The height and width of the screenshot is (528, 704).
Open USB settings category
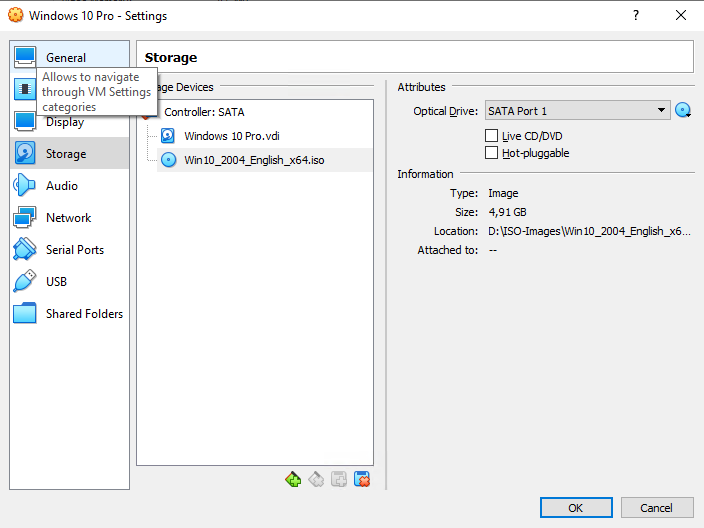(x=70, y=282)
